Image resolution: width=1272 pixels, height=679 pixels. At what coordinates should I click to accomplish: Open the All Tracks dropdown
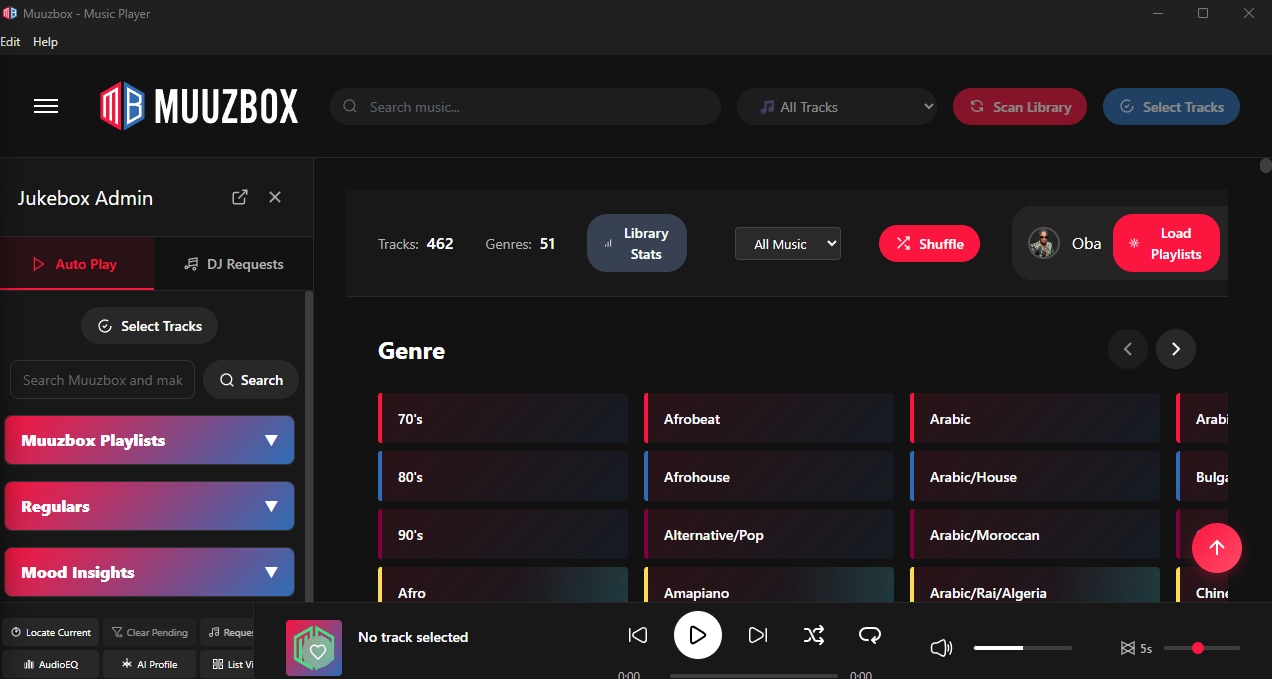tap(837, 107)
